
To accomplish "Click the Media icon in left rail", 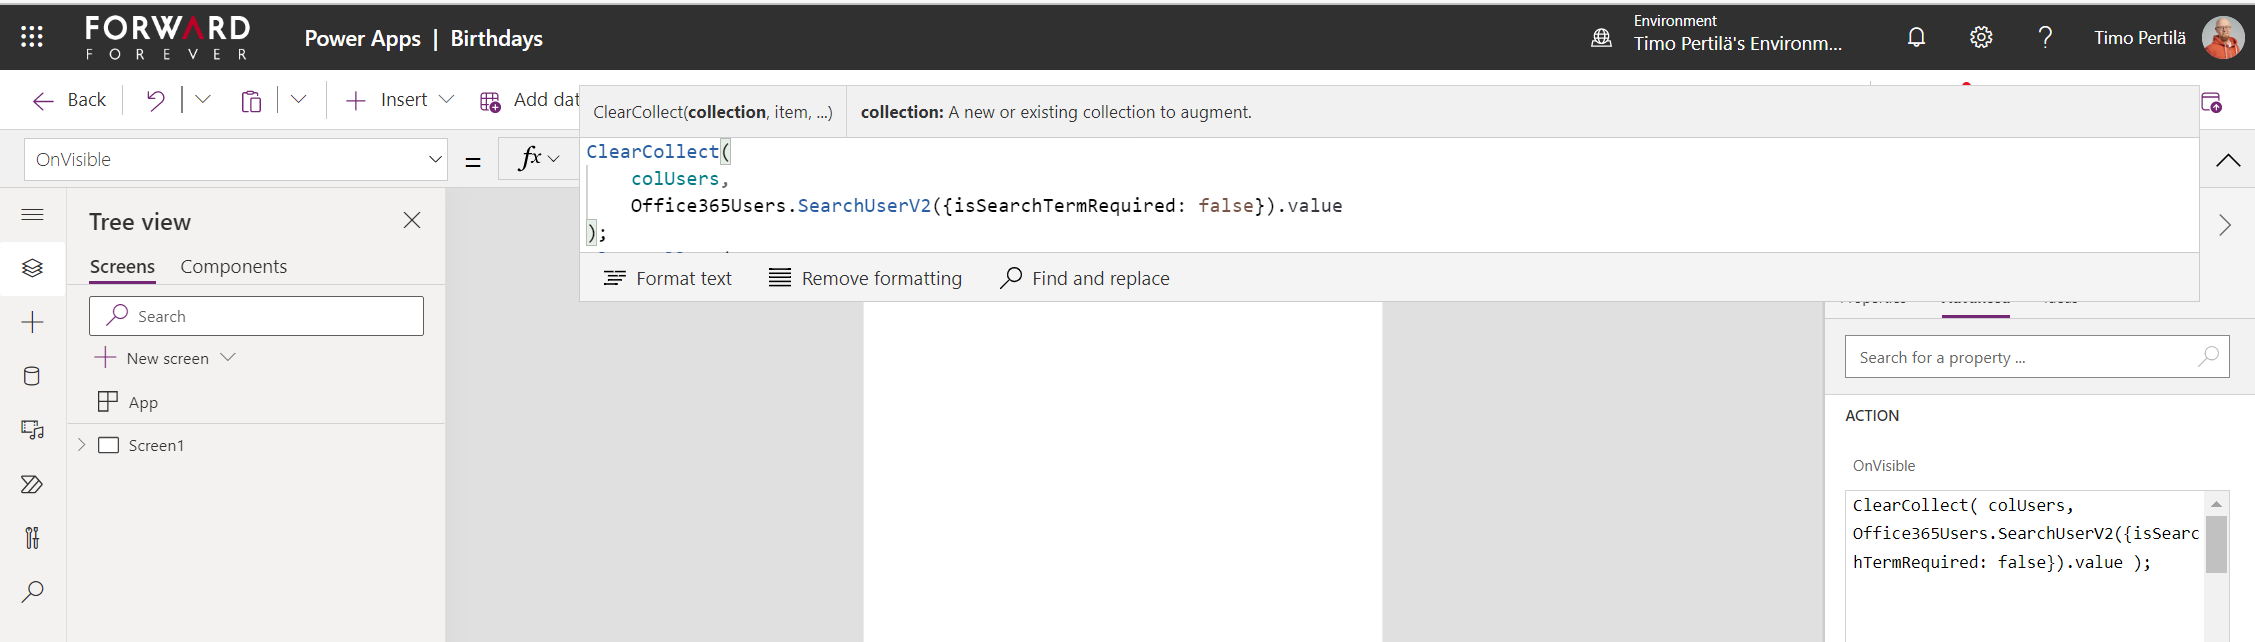I will click(x=32, y=430).
